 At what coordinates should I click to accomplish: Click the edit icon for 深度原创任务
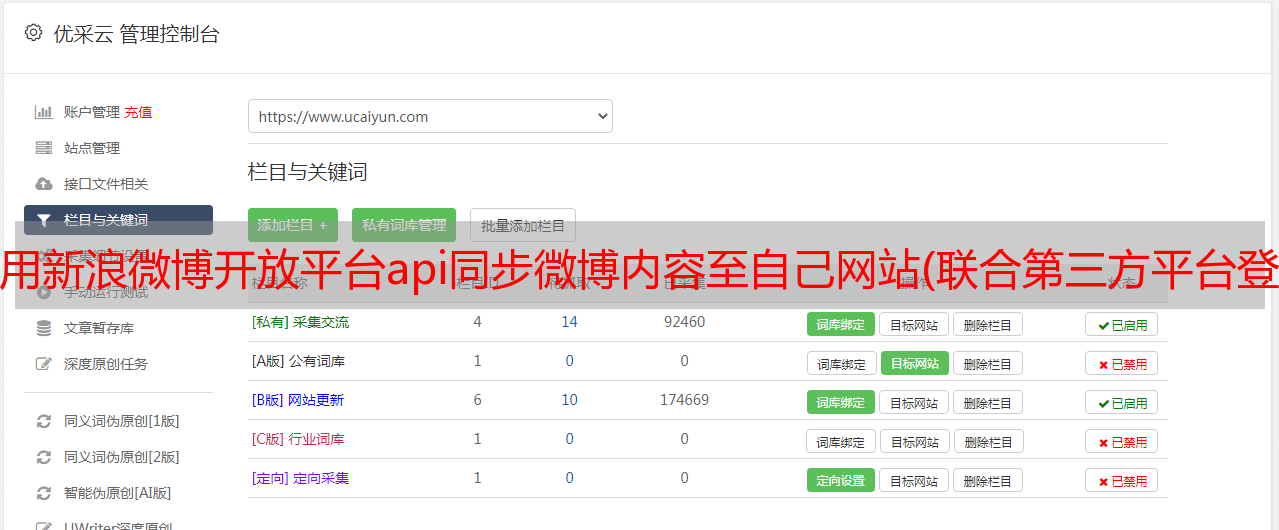click(x=44, y=364)
